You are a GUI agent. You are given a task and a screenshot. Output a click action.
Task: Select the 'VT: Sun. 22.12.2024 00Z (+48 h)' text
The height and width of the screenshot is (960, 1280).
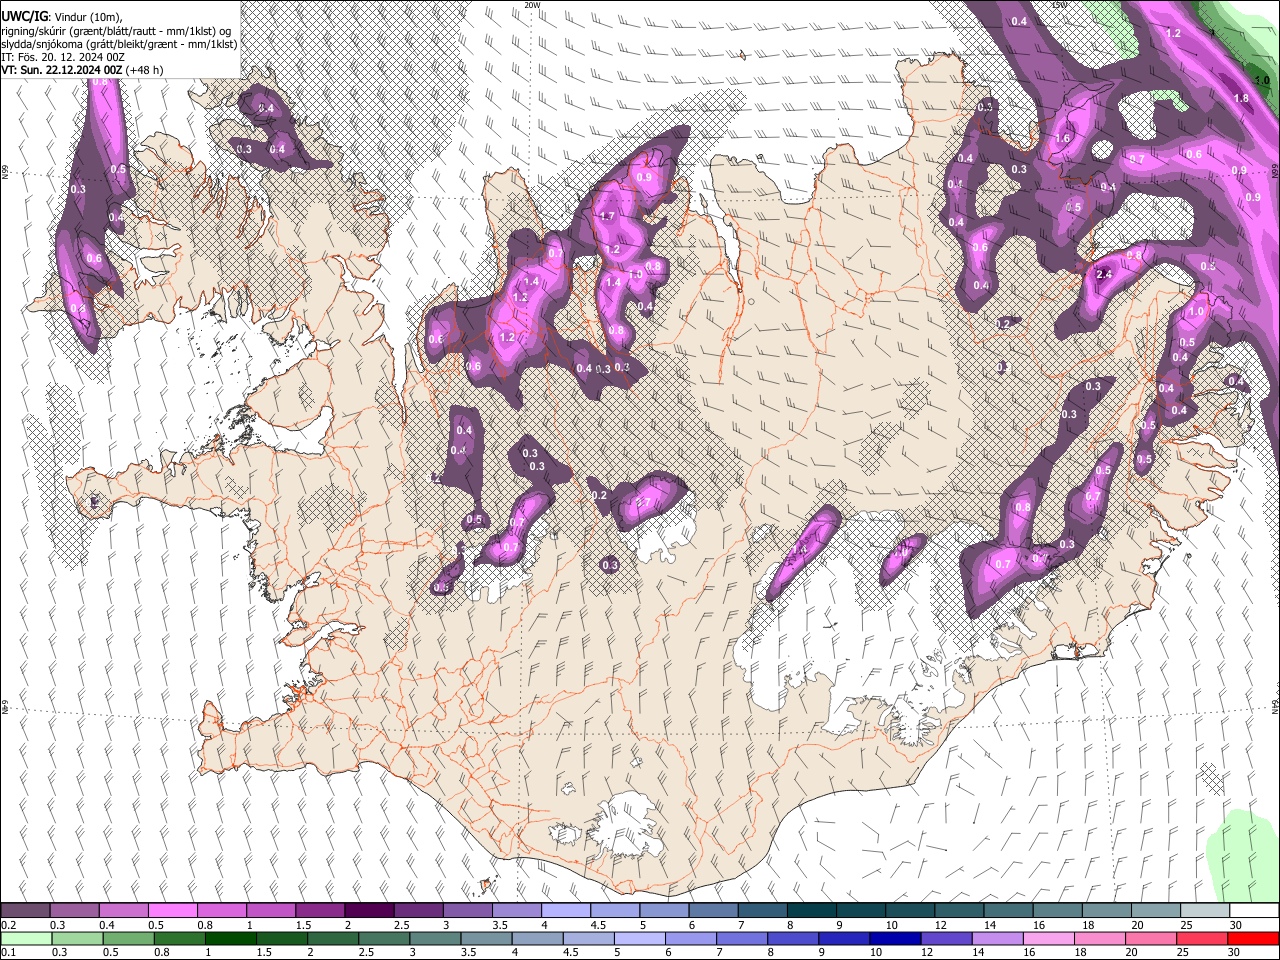[82, 70]
